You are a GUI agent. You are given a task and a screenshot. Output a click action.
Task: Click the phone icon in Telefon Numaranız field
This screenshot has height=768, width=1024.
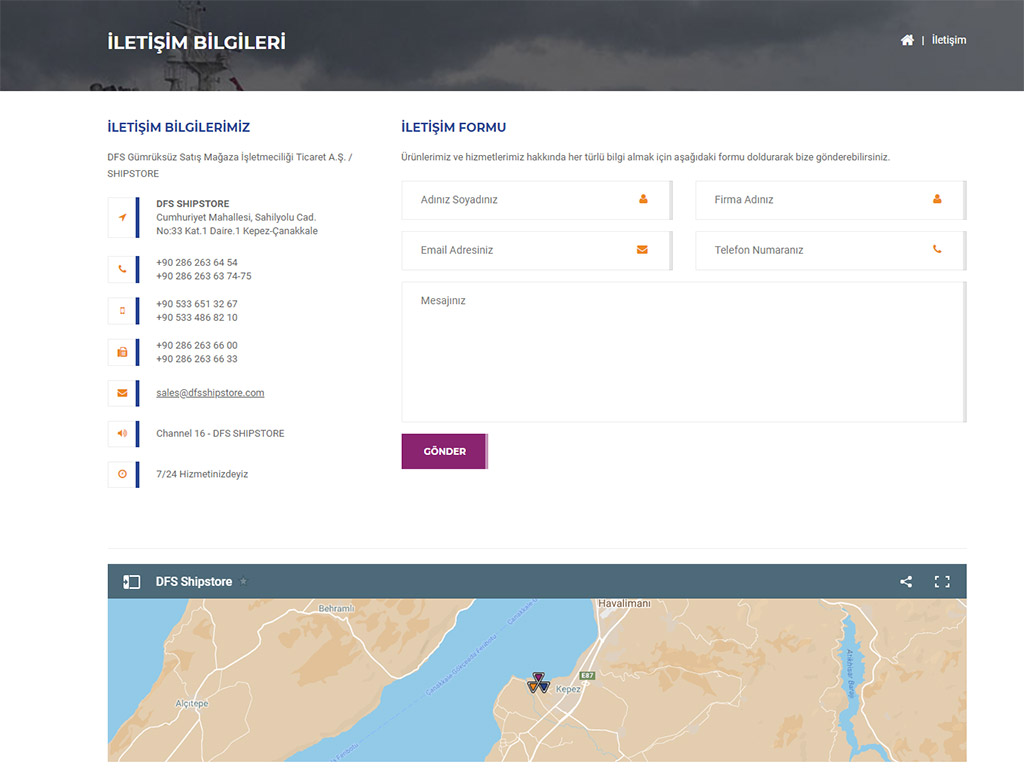pyautogui.click(x=937, y=249)
